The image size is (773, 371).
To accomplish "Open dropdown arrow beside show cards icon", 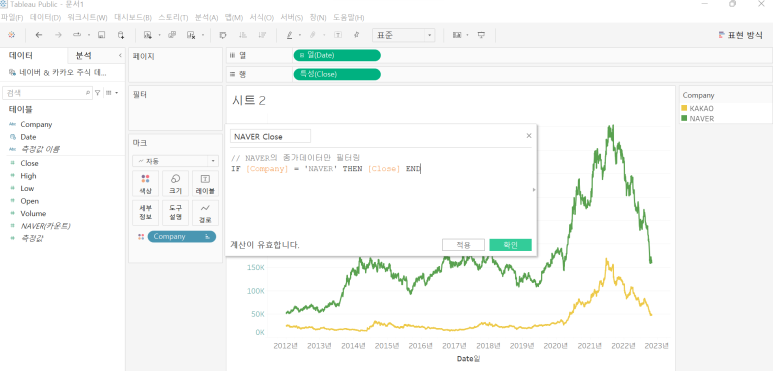I will click(x=467, y=35).
